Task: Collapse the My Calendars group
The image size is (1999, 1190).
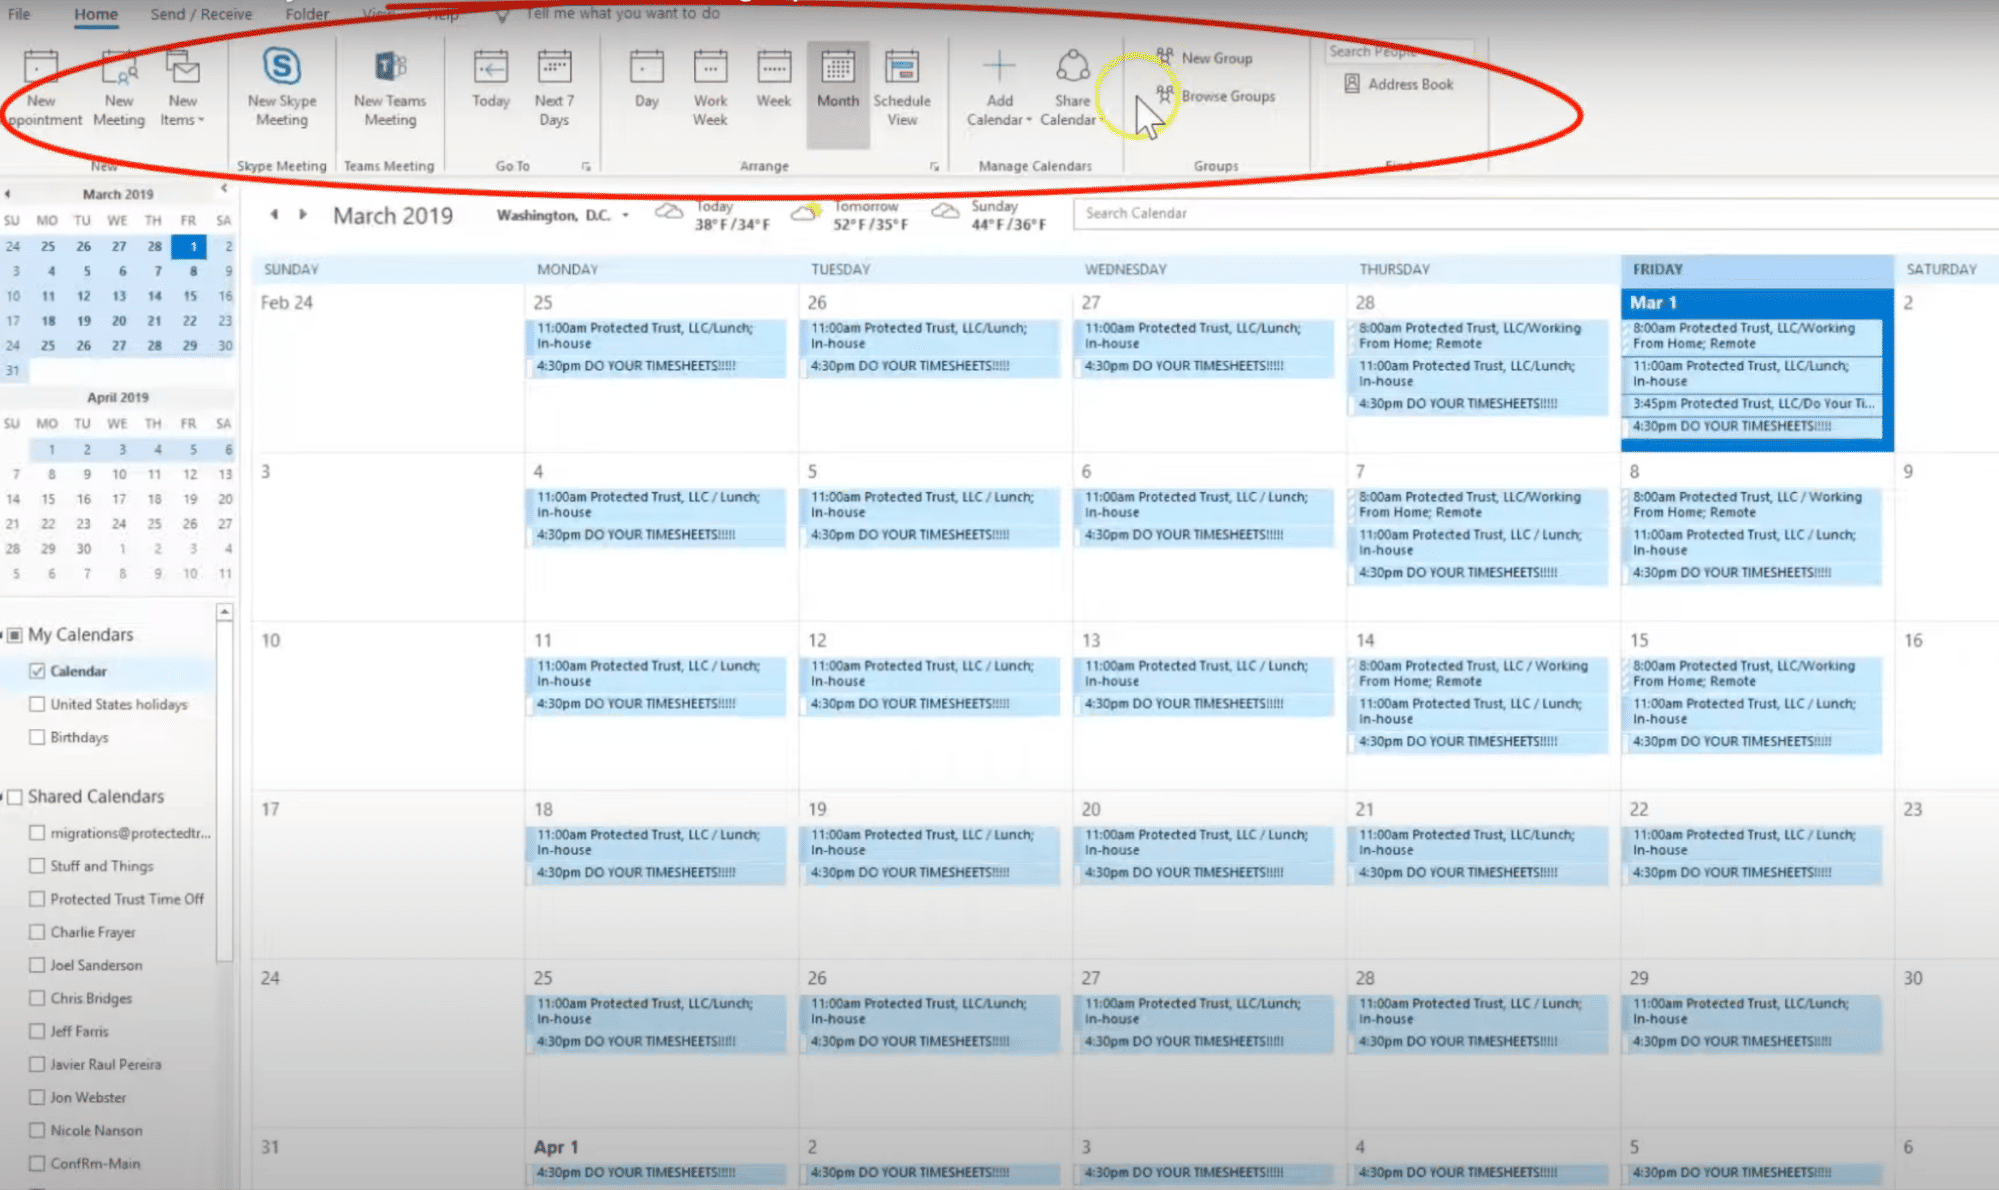Action: 4,635
